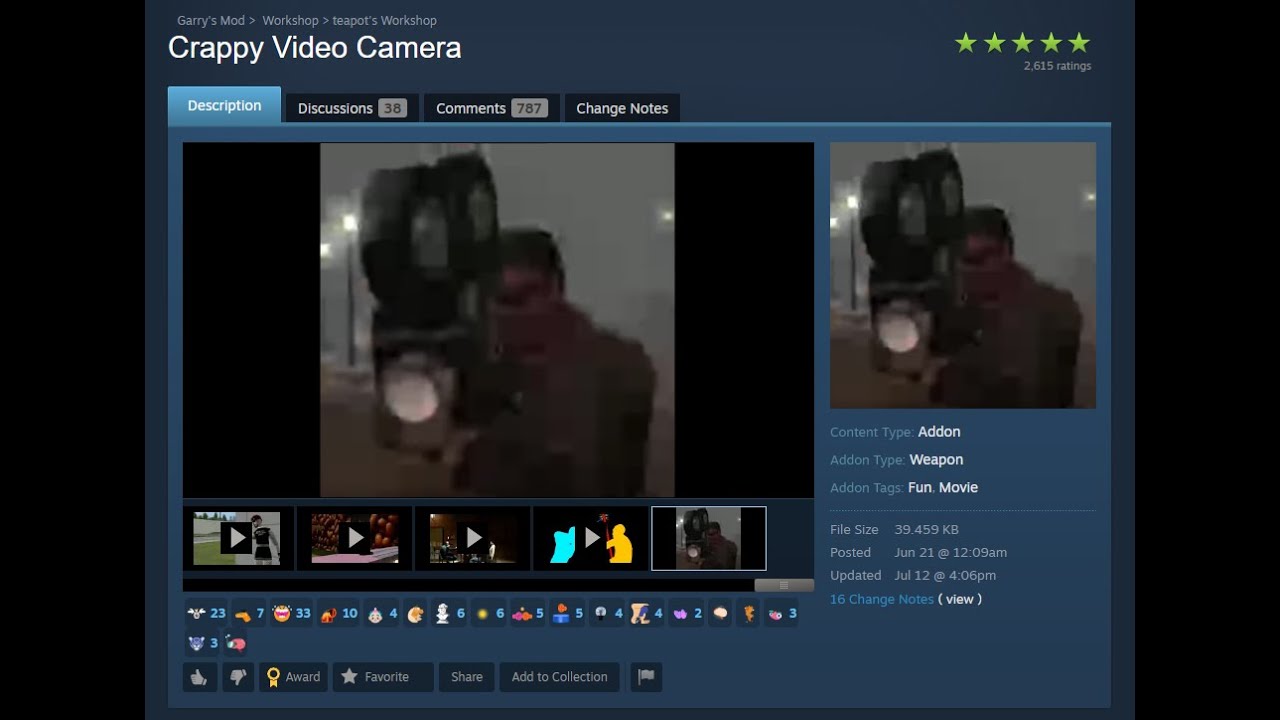Click the Posted date Jun 21 @ 12:09am
This screenshot has width=1280, height=720.
(950, 552)
